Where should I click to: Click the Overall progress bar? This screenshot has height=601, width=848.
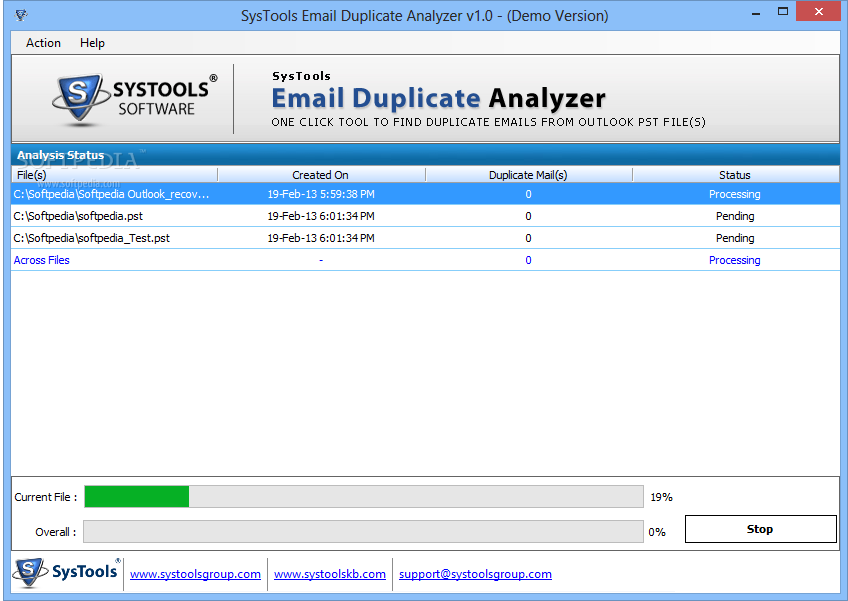tap(363, 532)
